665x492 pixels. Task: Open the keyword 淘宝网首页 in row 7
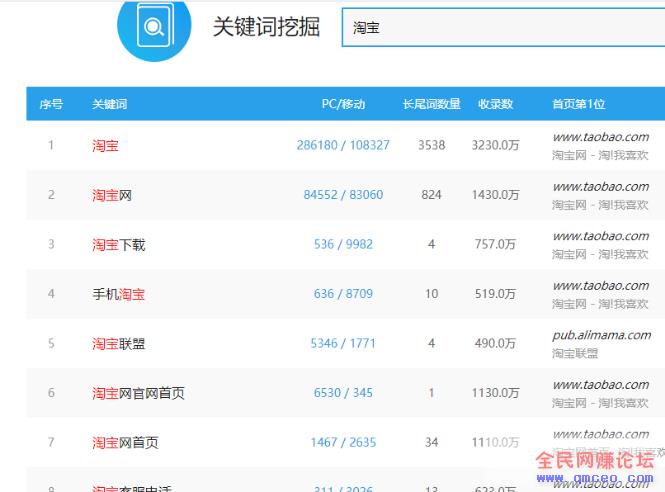(125, 443)
